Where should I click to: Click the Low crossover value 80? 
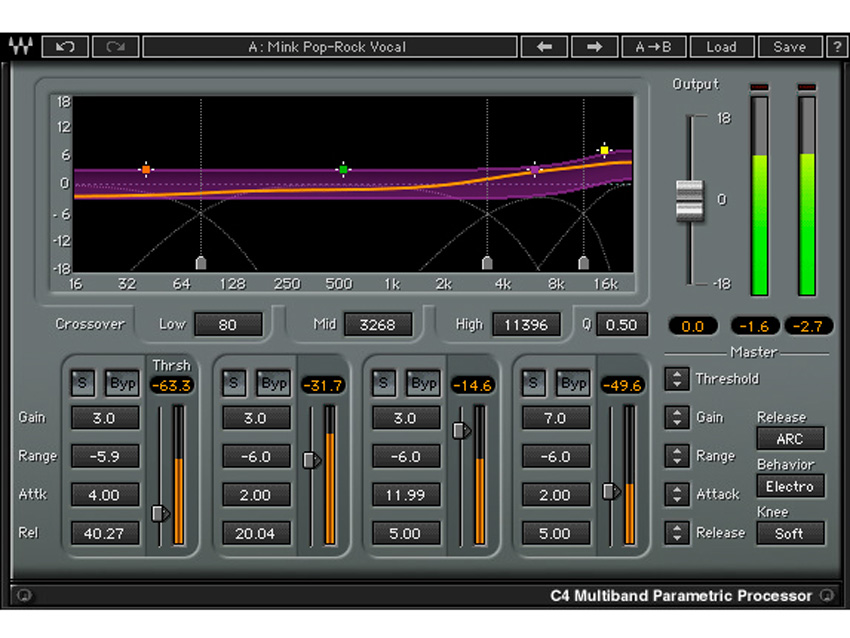(228, 325)
